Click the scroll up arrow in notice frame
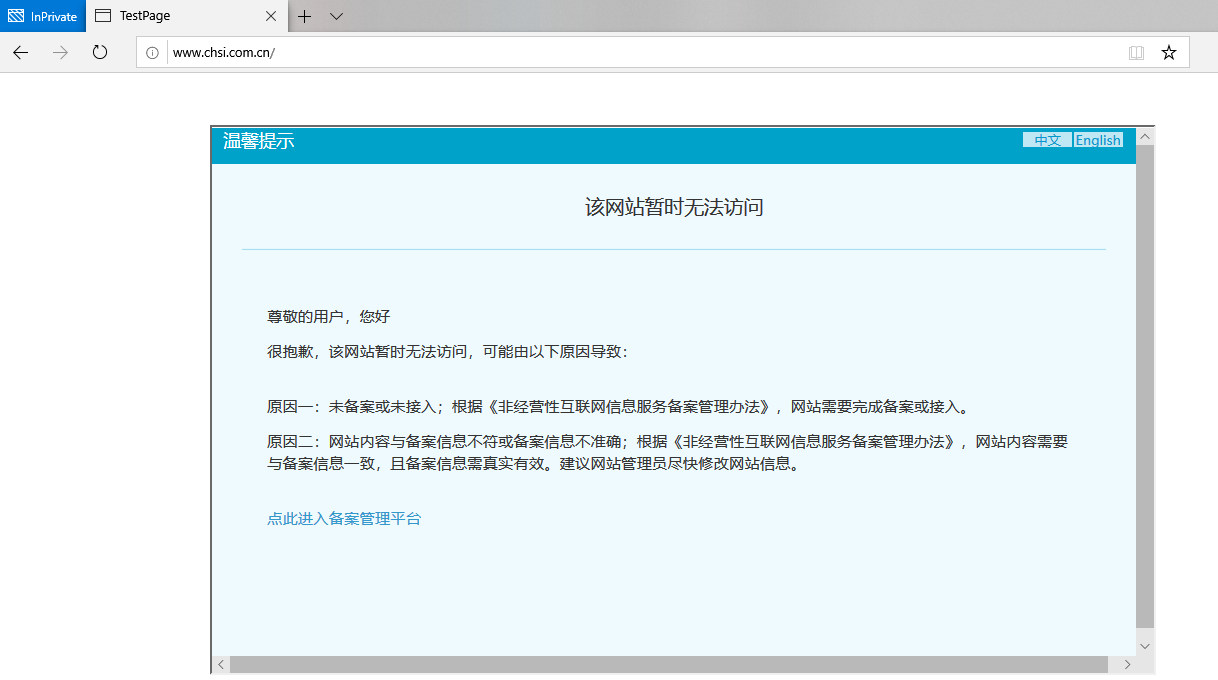 pos(1145,136)
